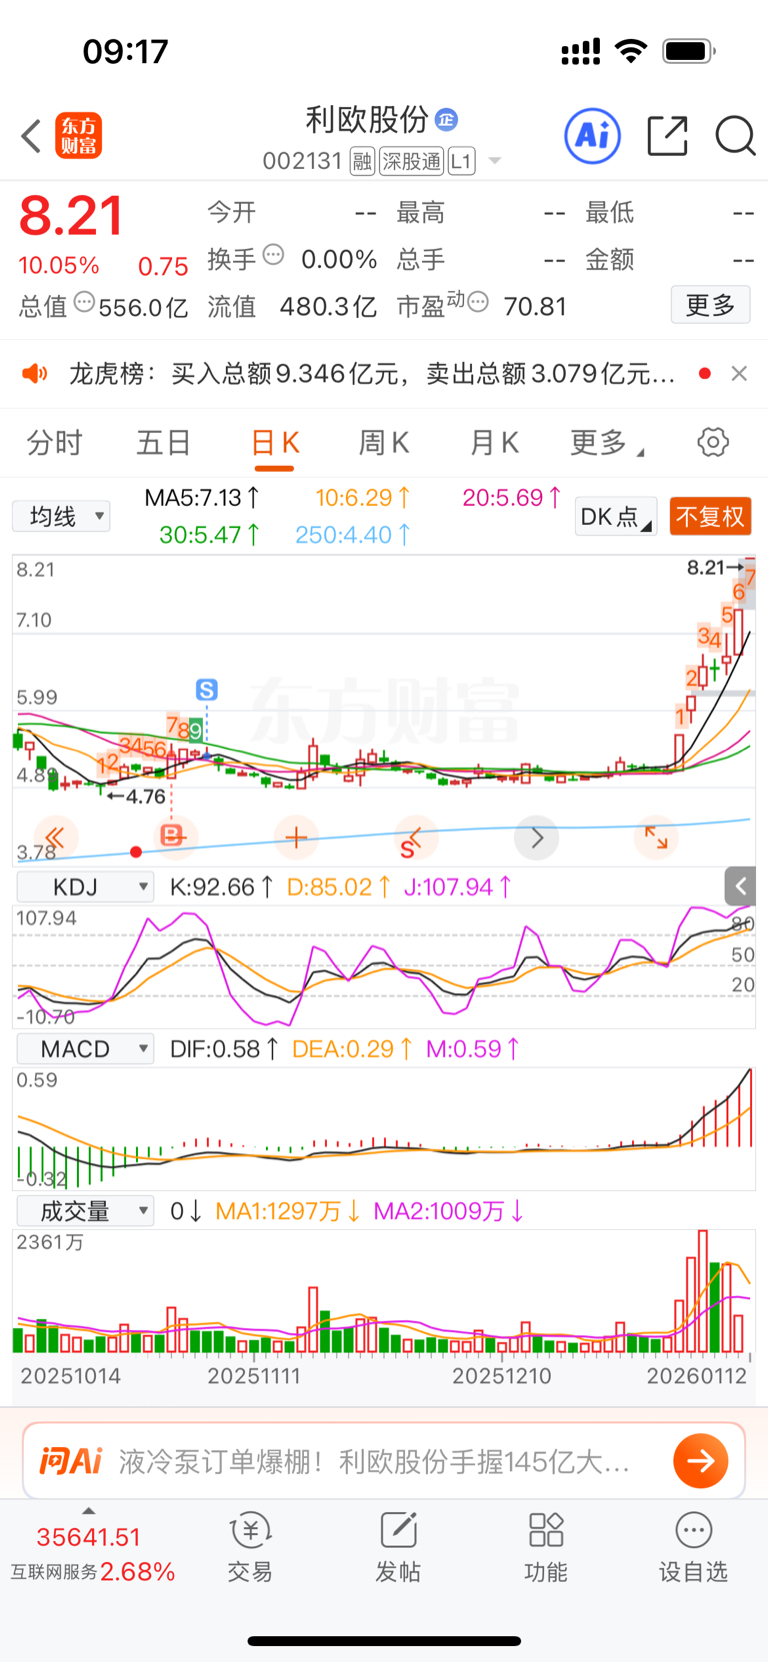This screenshot has height=1663, width=768.
Task: Tap the red dot on the 250-day line
Action: point(136,852)
